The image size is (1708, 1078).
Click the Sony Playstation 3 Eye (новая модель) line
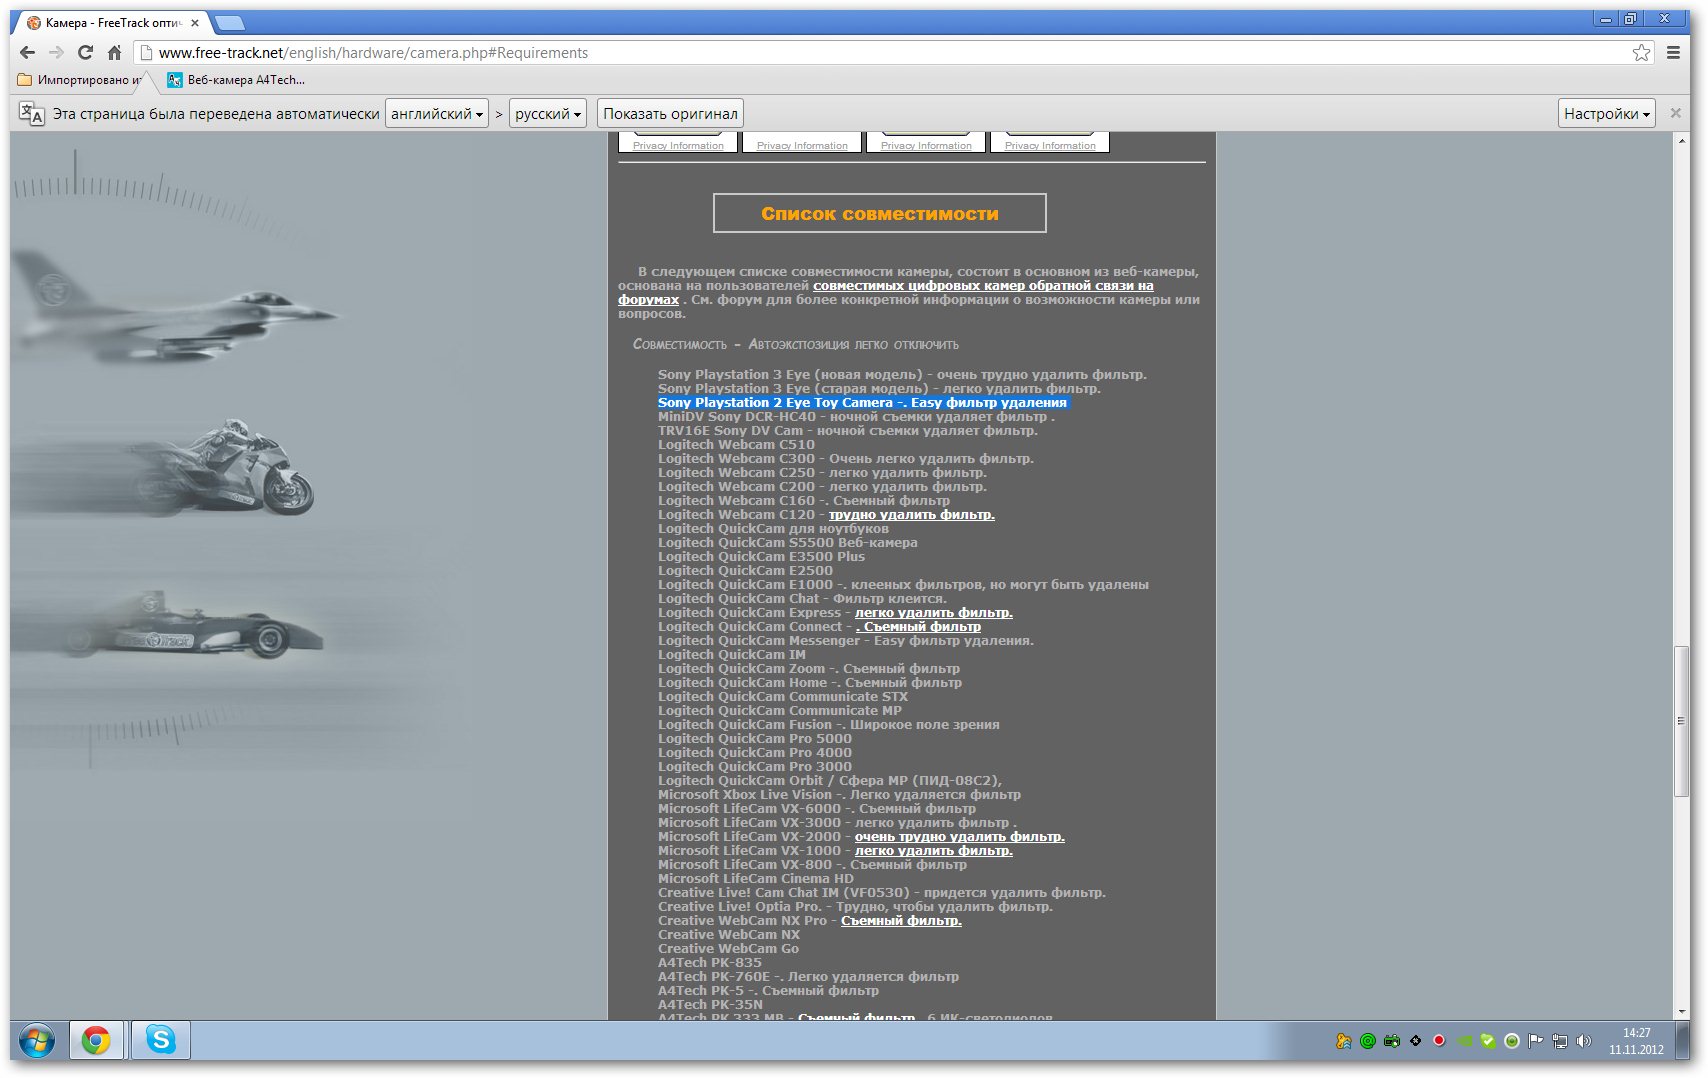pos(902,375)
